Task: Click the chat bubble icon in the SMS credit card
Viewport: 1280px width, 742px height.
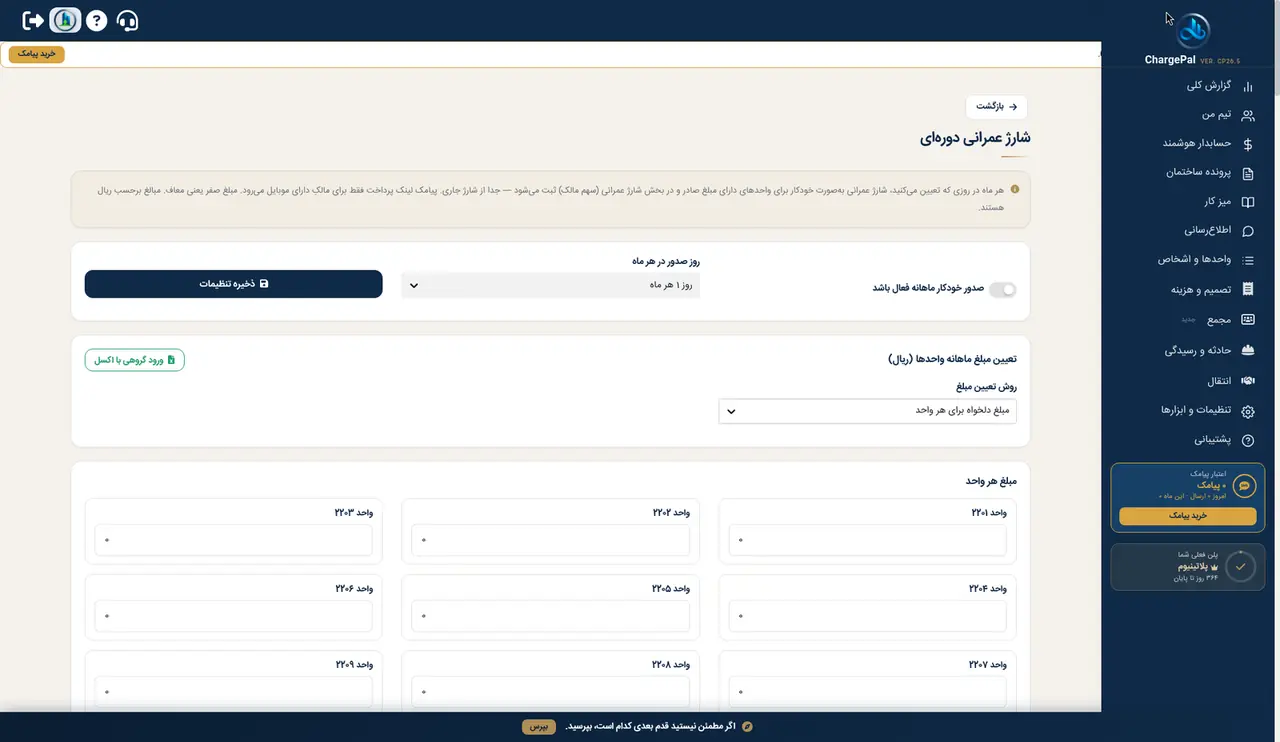Action: click(1245, 486)
